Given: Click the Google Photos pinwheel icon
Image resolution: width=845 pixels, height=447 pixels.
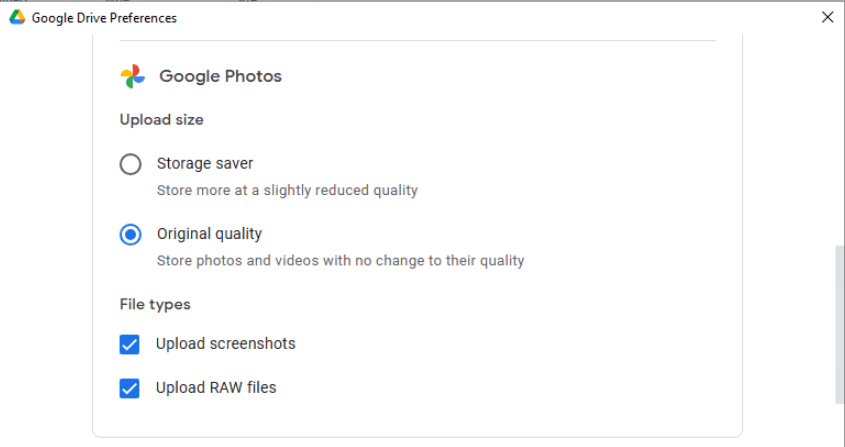Looking at the screenshot, I should click(132, 76).
